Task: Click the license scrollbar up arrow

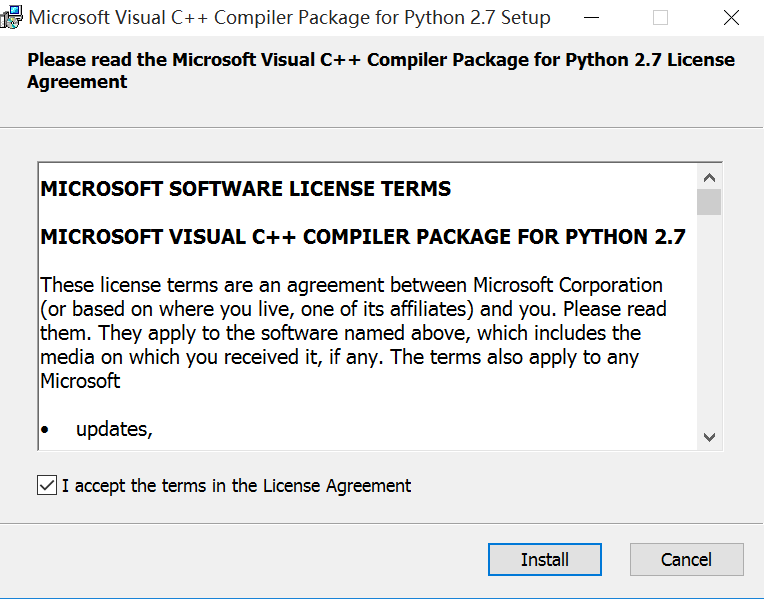Action: 709,177
